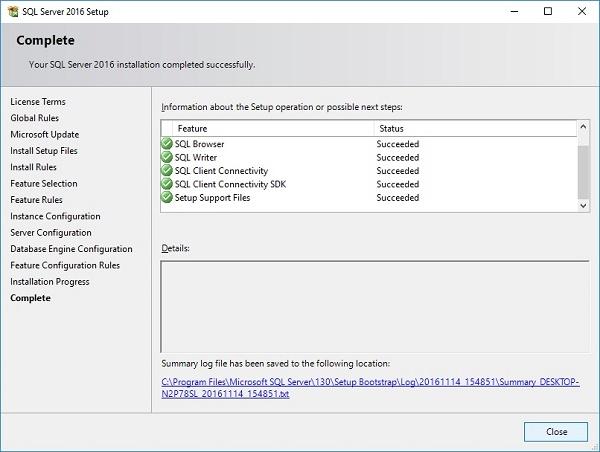
Task: Go to the Instance Configuration step
Action: (55, 216)
